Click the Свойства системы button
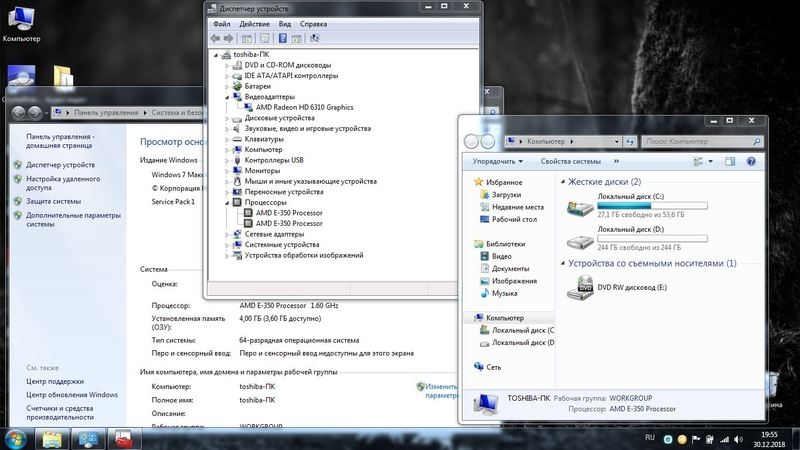This screenshot has height=450, width=800. point(570,161)
